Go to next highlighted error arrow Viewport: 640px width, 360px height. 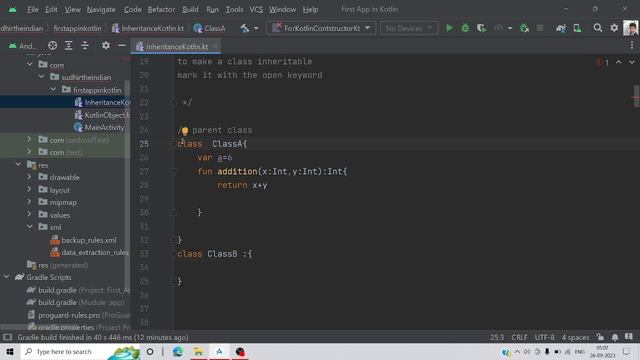(632, 62)
